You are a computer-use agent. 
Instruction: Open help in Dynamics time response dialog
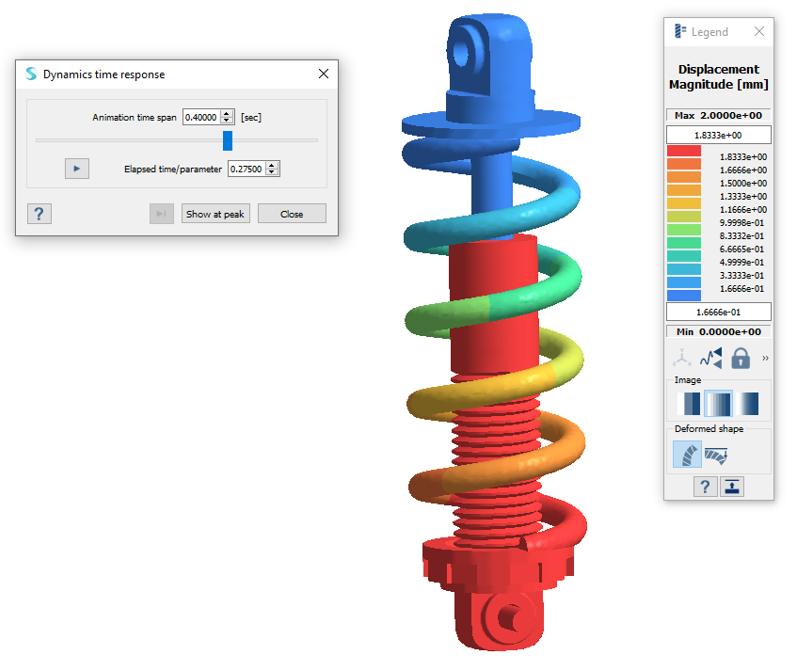pos(39,214)
